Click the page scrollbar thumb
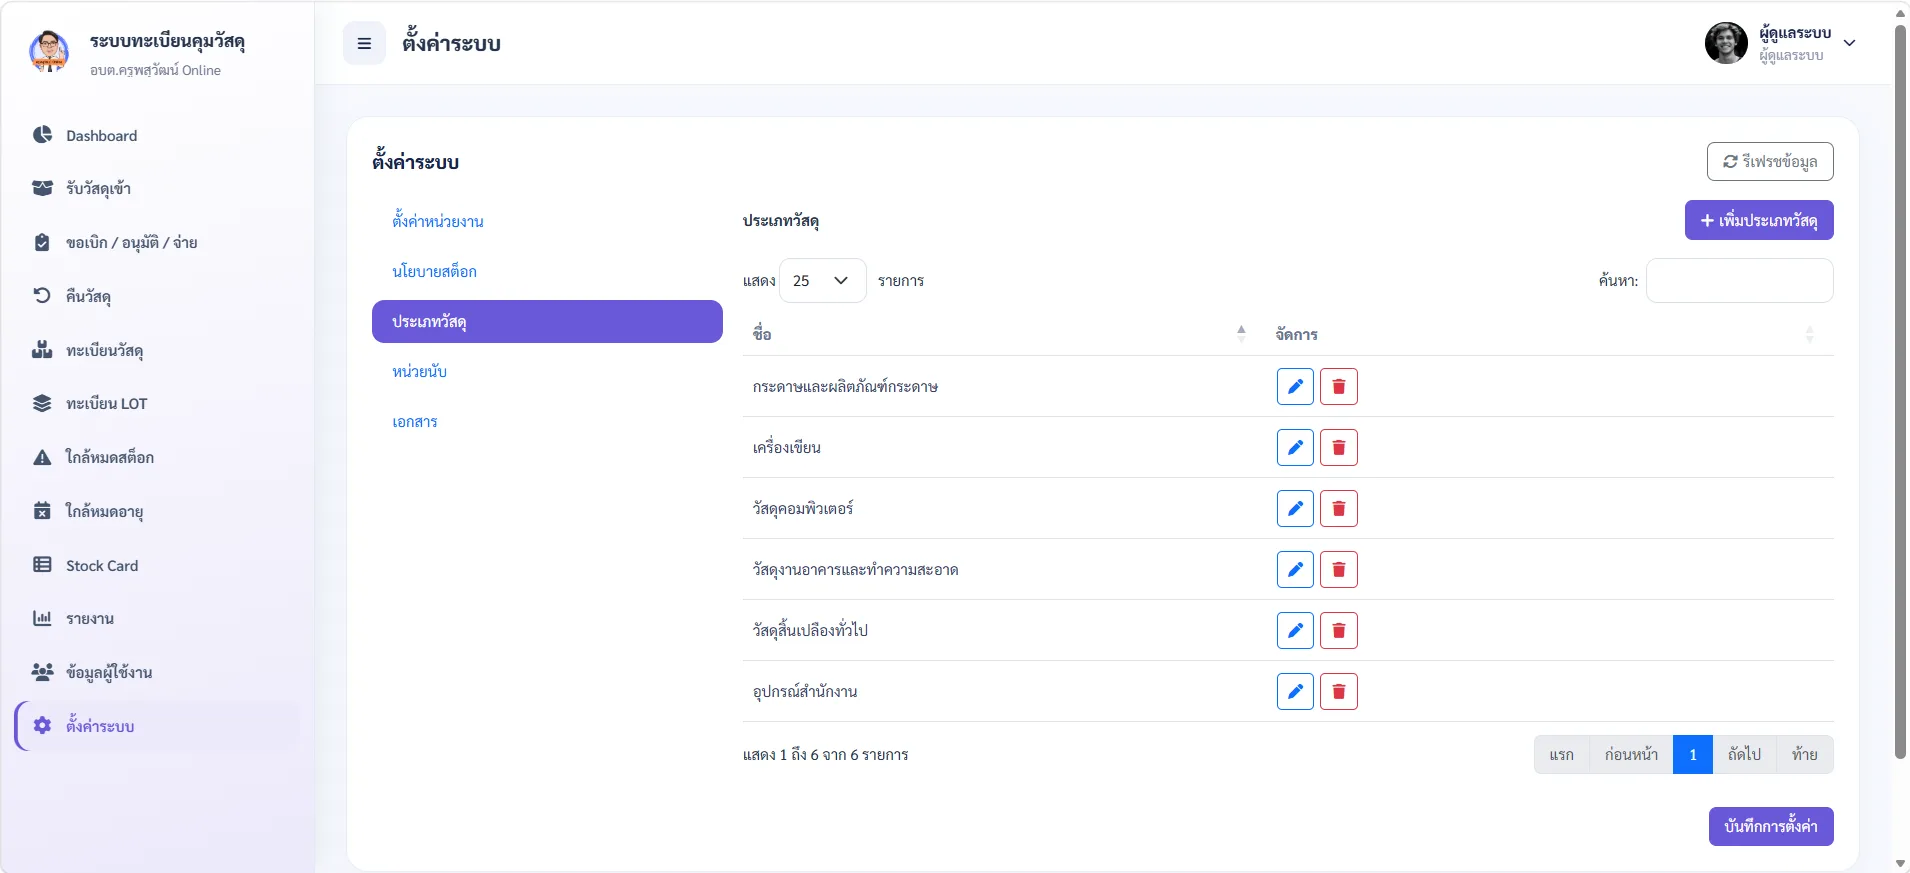Viewport: 1910px width, 873px height. pyautogui.click(x=1900, y=390)
